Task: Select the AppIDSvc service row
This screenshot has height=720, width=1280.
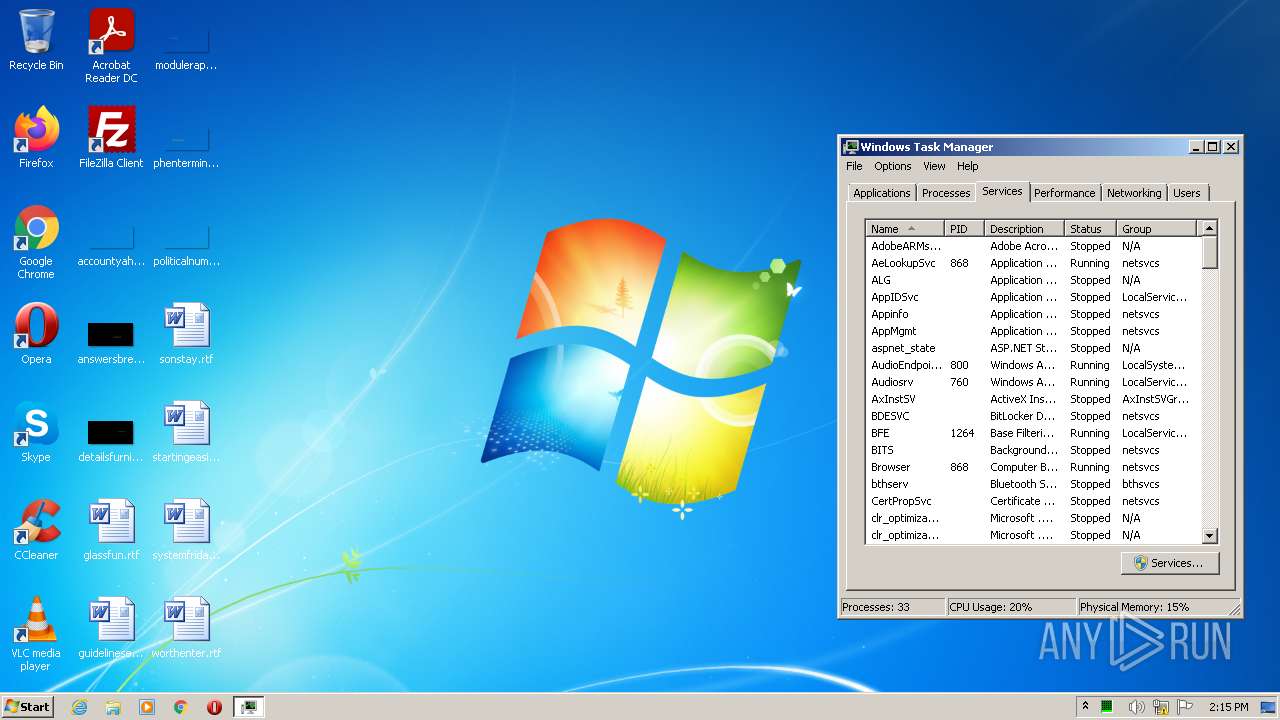Action: point(1032,297)
